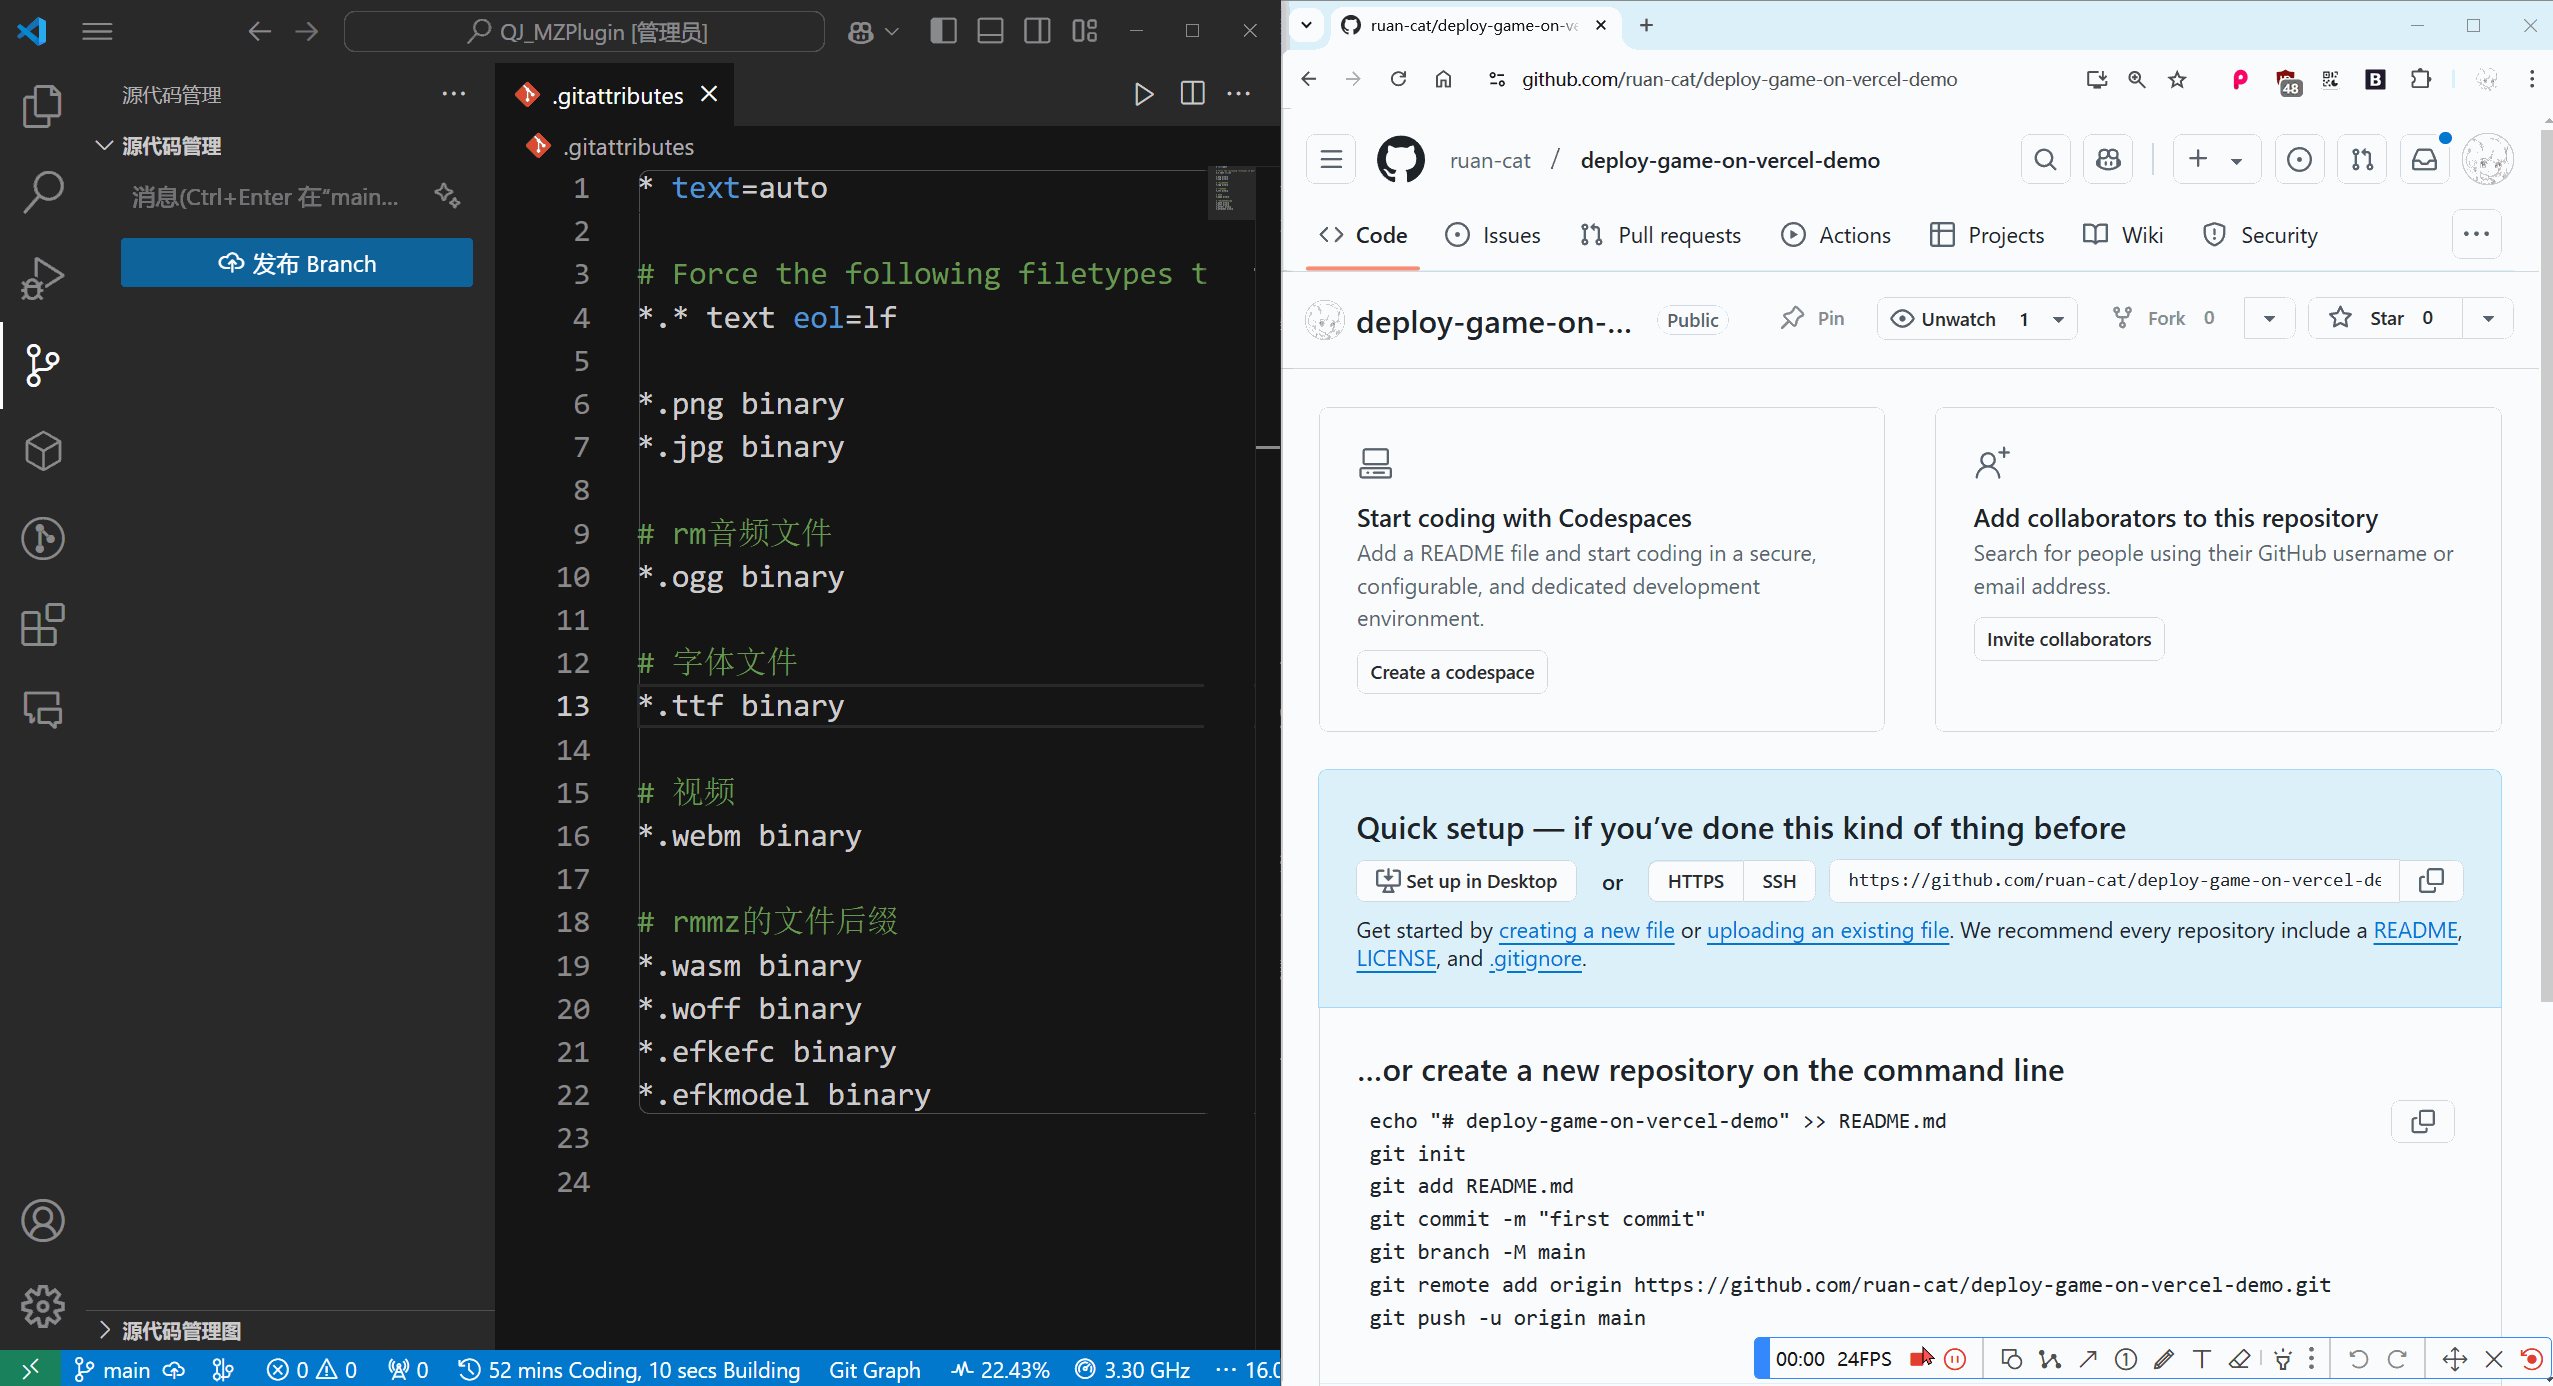Open the Accounts icon in VS Code
2553x1386 pixels.
coord(42,1221)
